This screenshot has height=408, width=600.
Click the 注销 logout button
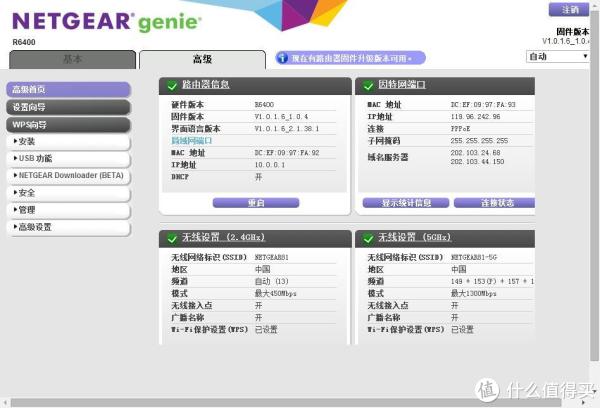[x=569, y=10]
